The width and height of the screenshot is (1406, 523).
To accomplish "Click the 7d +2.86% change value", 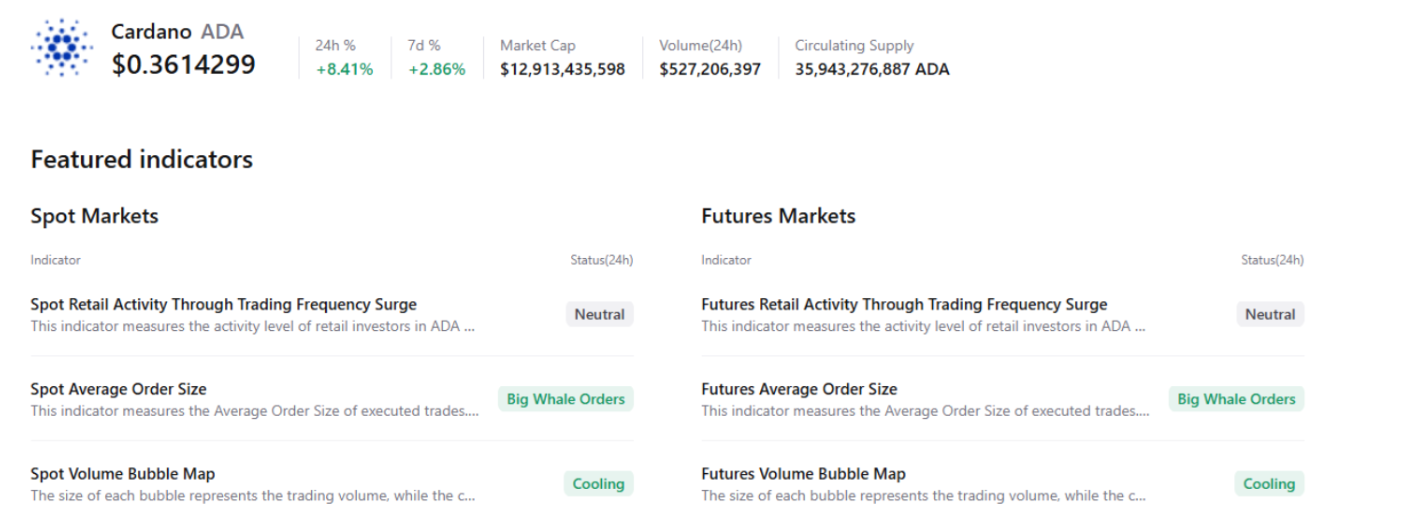I will [437, 69].
